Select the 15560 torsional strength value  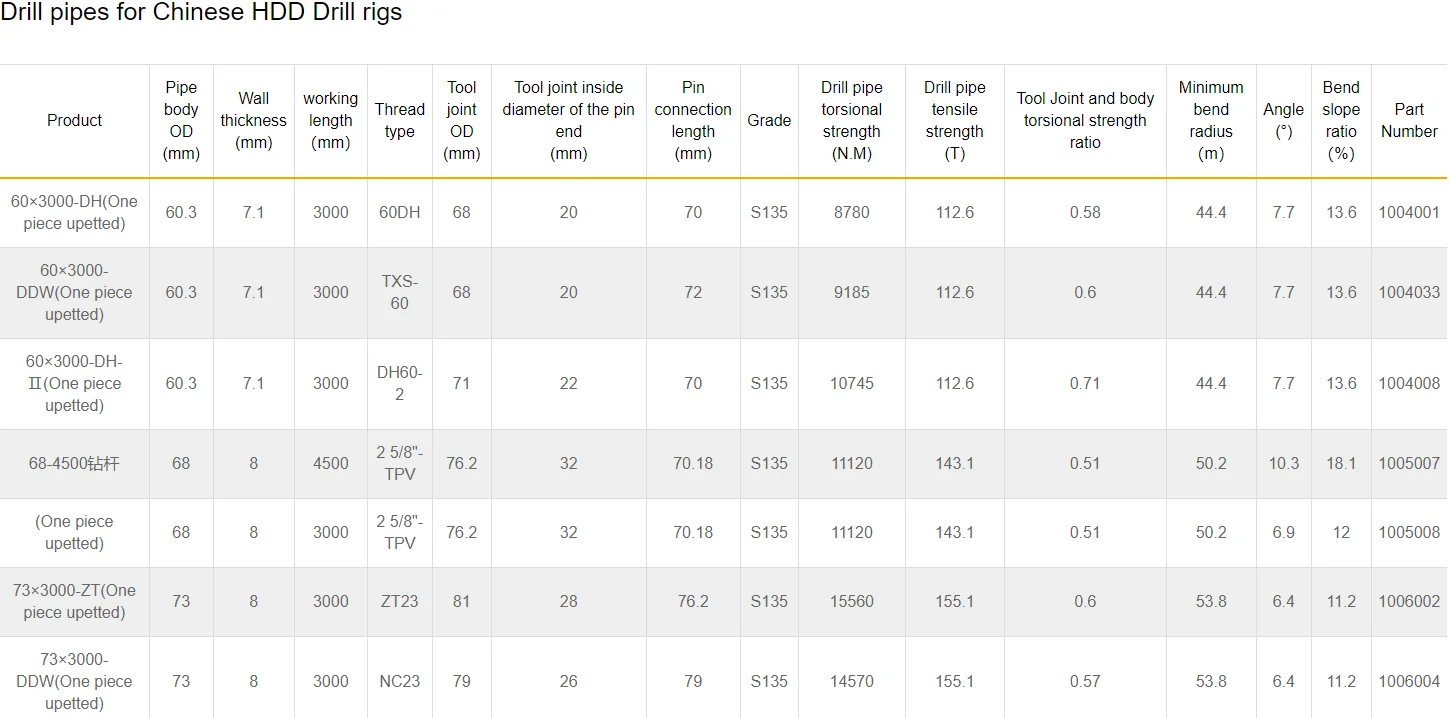coord(851,601)
